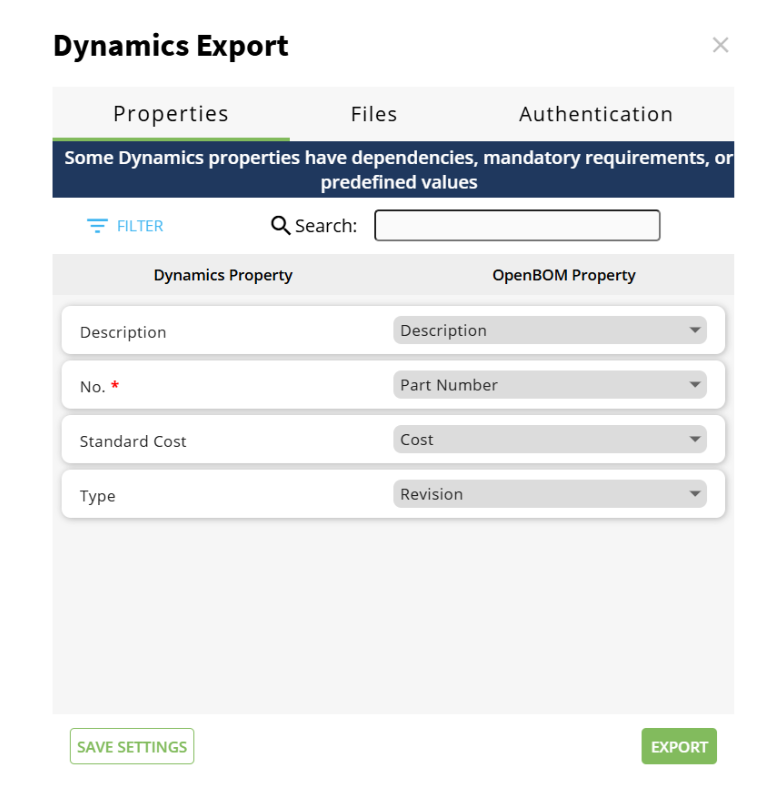Go to the Authentication tab
Viewport: 778px width, 807px height.
[595, 114]
